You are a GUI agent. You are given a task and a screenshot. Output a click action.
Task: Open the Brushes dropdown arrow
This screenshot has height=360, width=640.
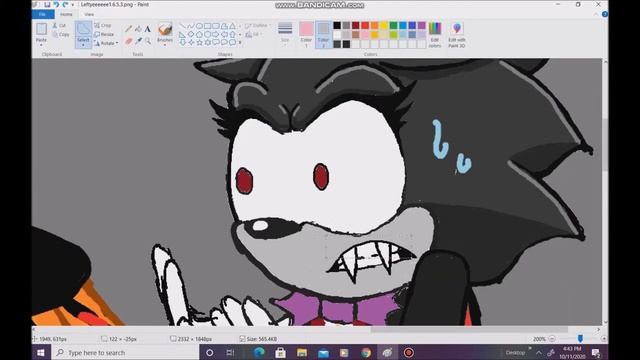(x=165, y=44)
